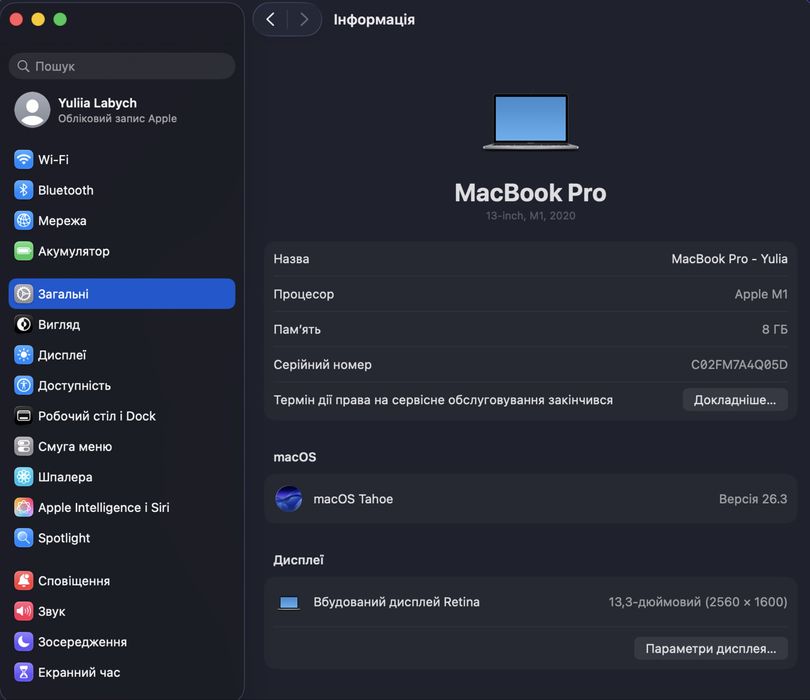Click the serial number C02FM7A4Q05D
Screen dimensions: 810x700
[739, 365]
